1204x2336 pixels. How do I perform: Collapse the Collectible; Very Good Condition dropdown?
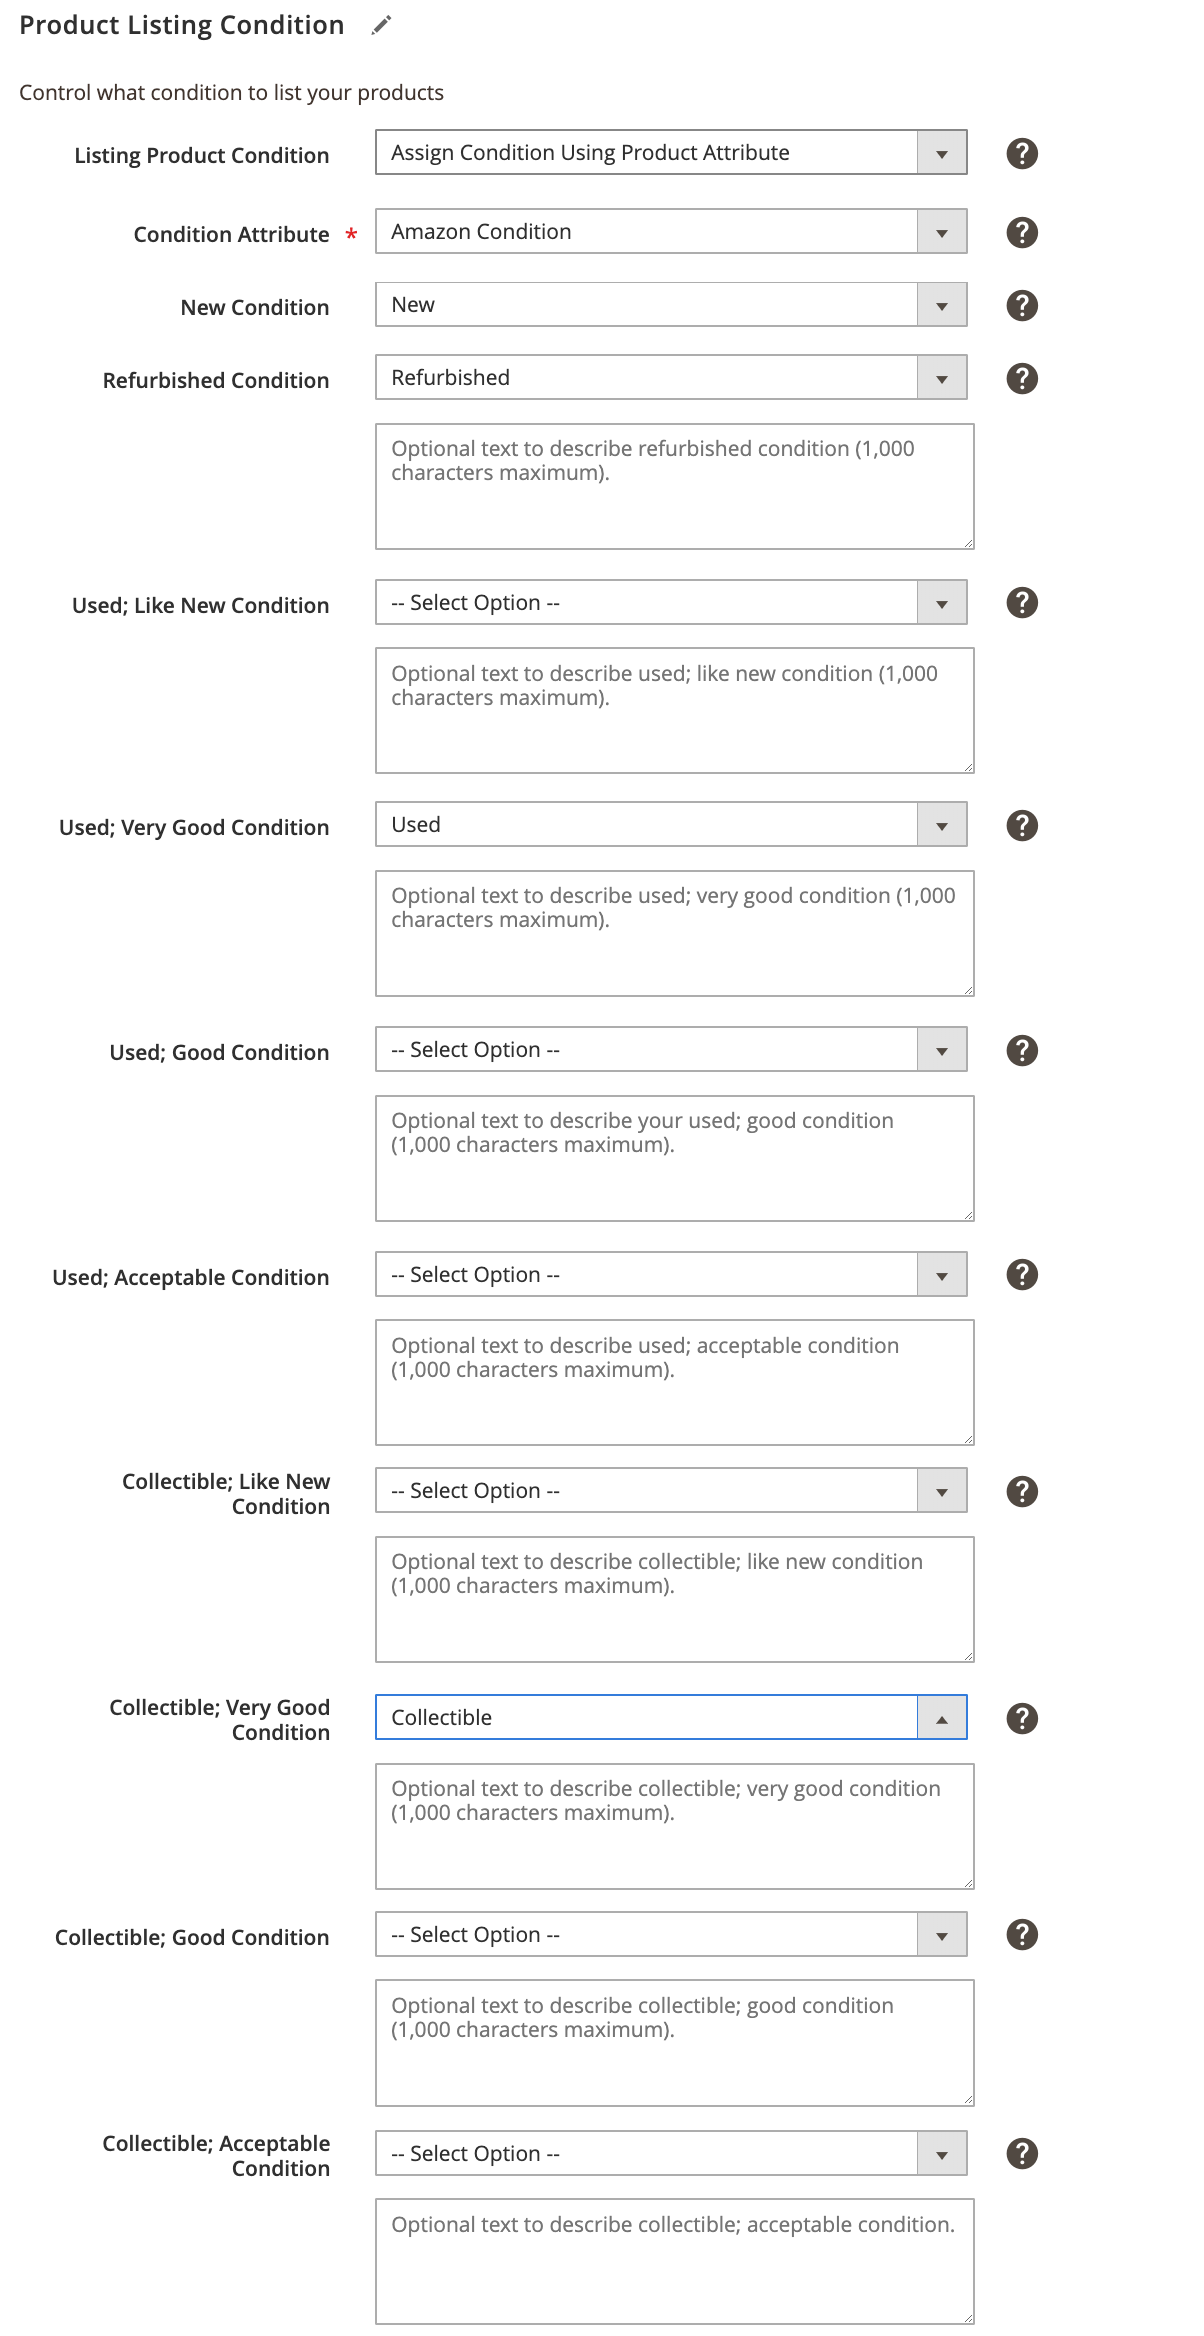coord(671,1717)
